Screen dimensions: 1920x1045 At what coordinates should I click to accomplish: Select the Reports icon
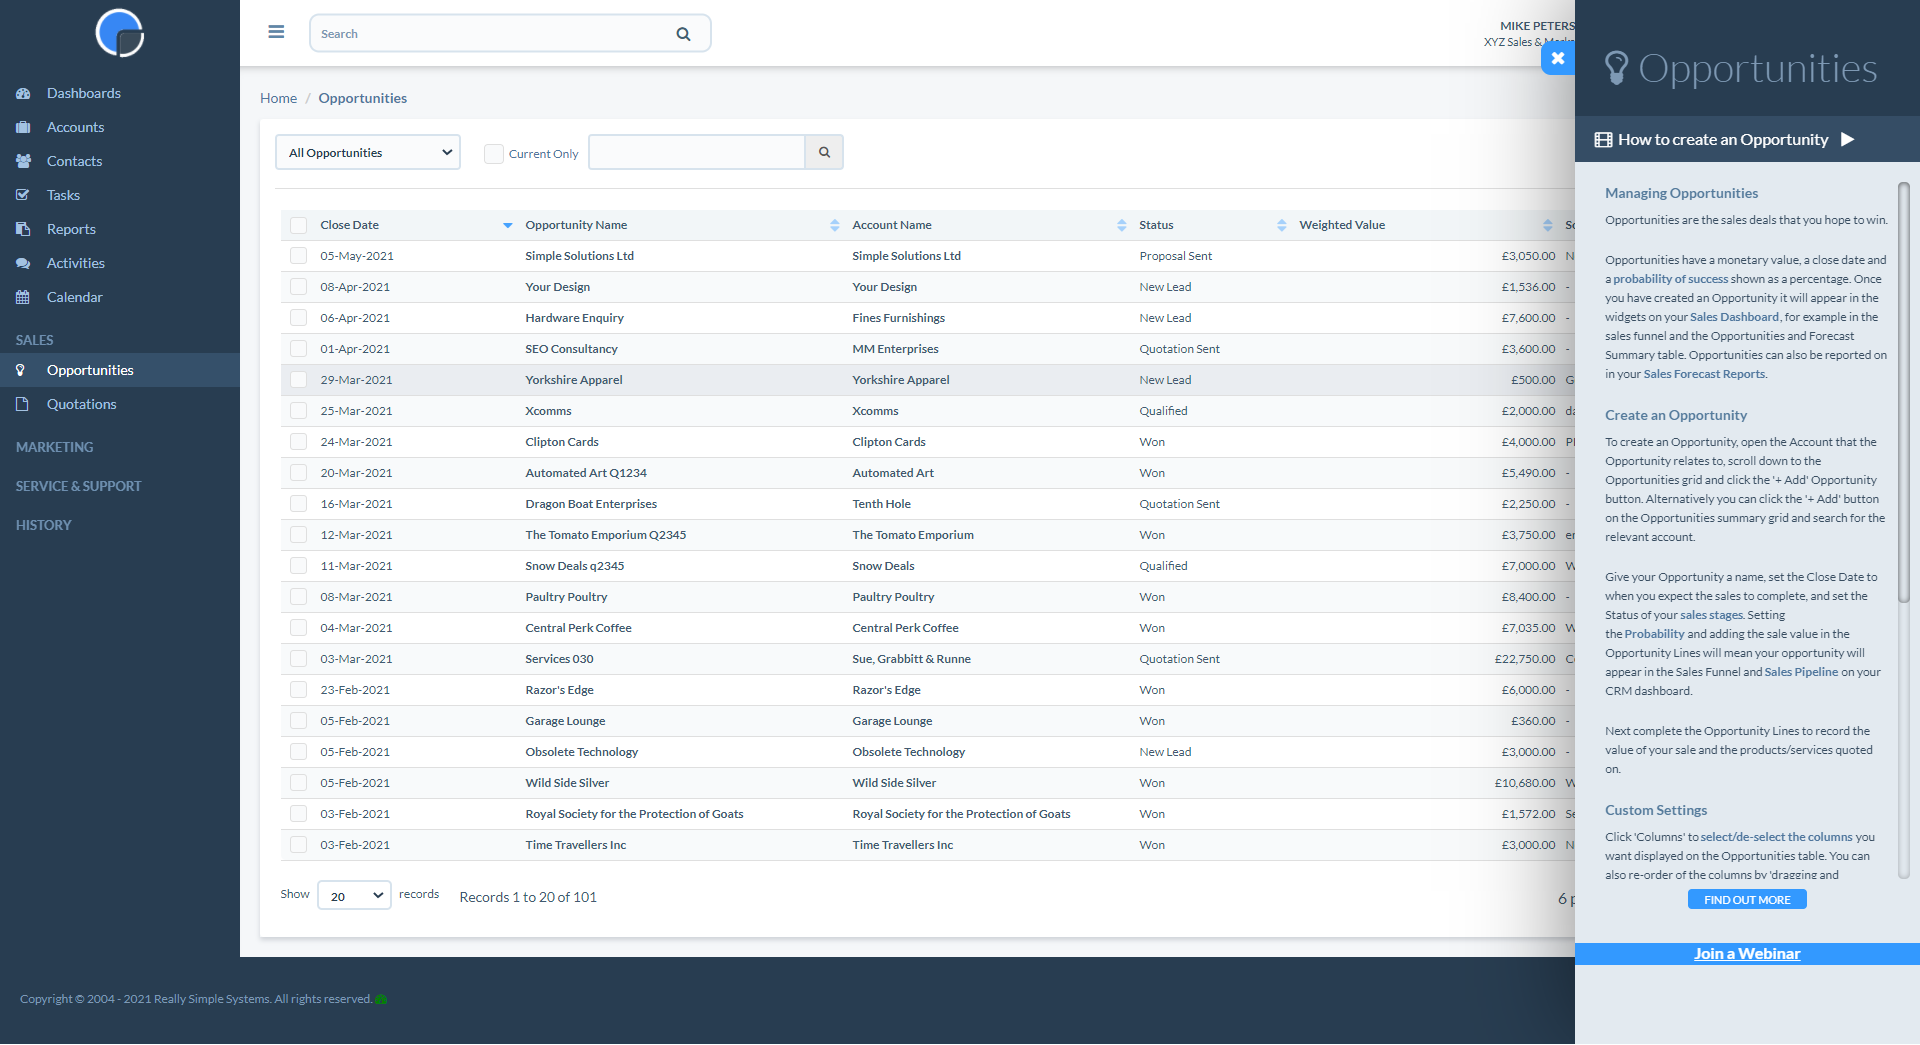23,229
